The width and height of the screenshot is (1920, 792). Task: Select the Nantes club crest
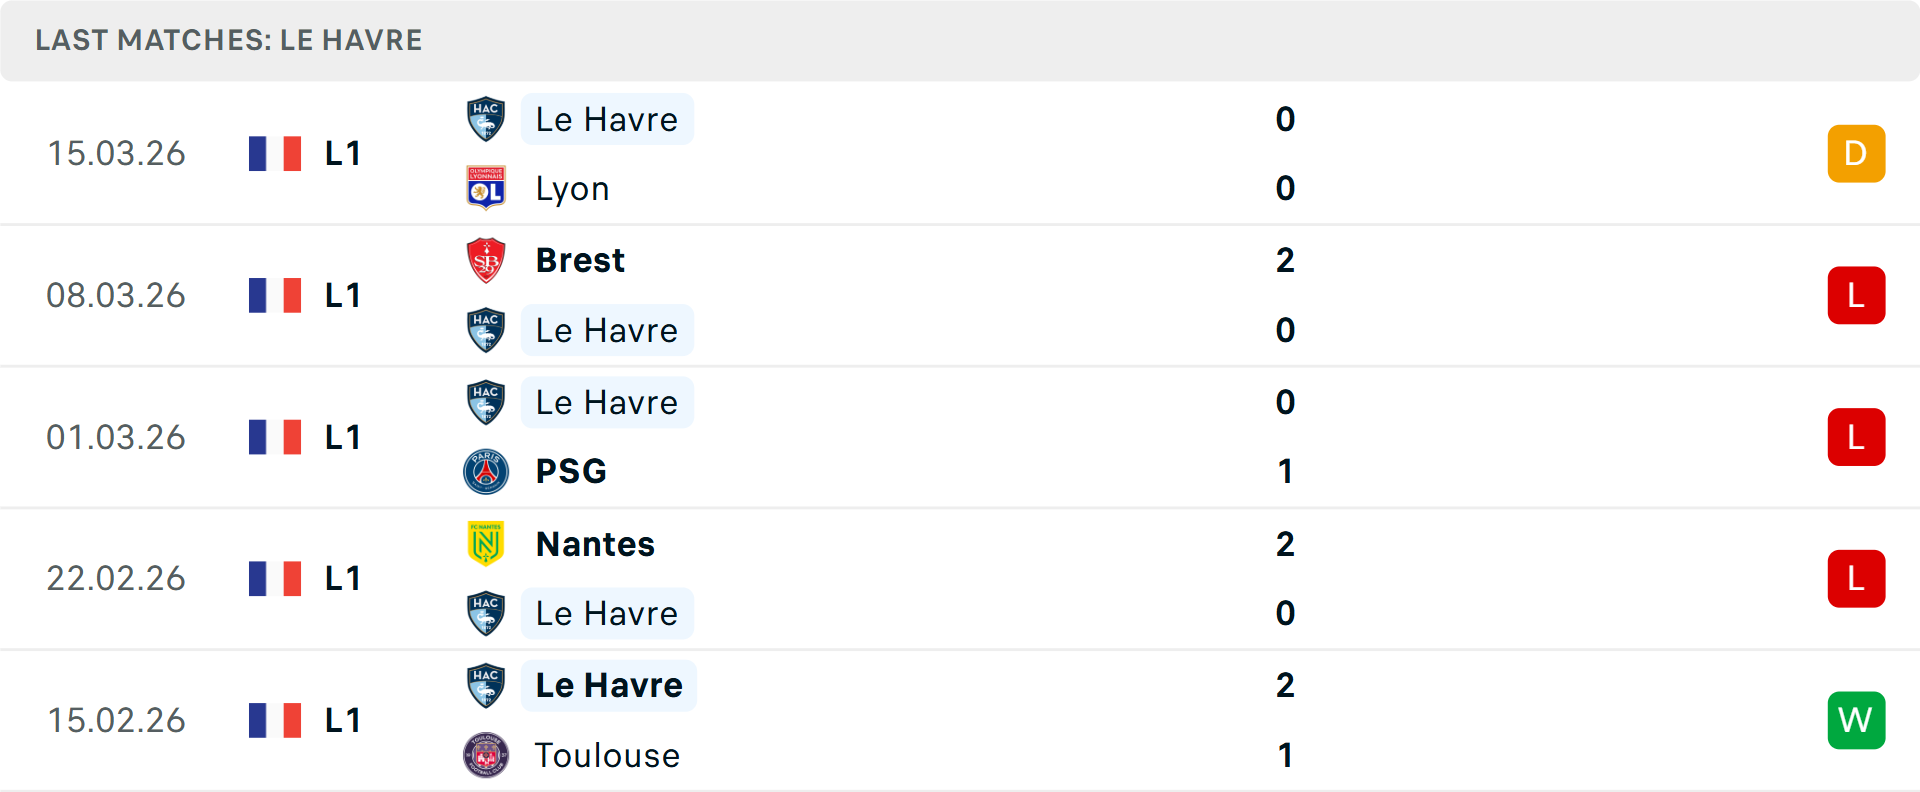[x=485, y=544]
